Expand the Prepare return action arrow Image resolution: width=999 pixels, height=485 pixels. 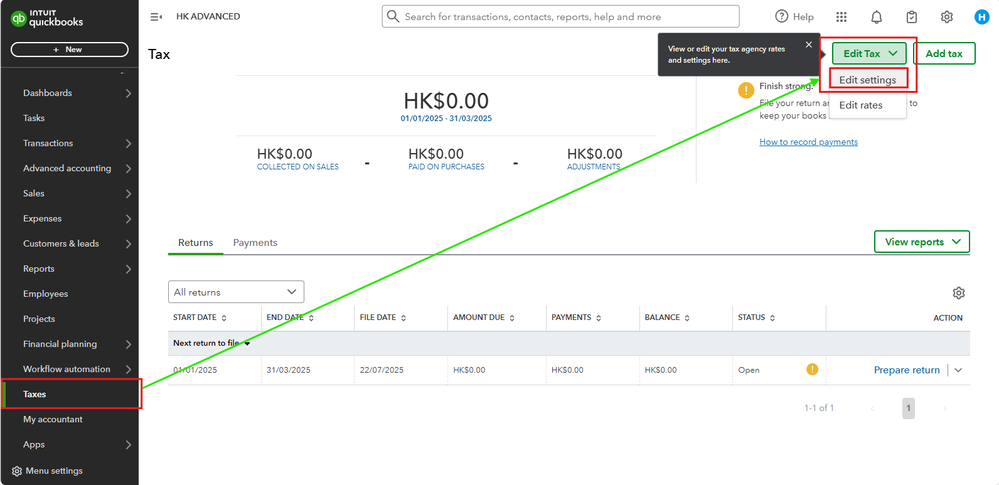(958, 370)
